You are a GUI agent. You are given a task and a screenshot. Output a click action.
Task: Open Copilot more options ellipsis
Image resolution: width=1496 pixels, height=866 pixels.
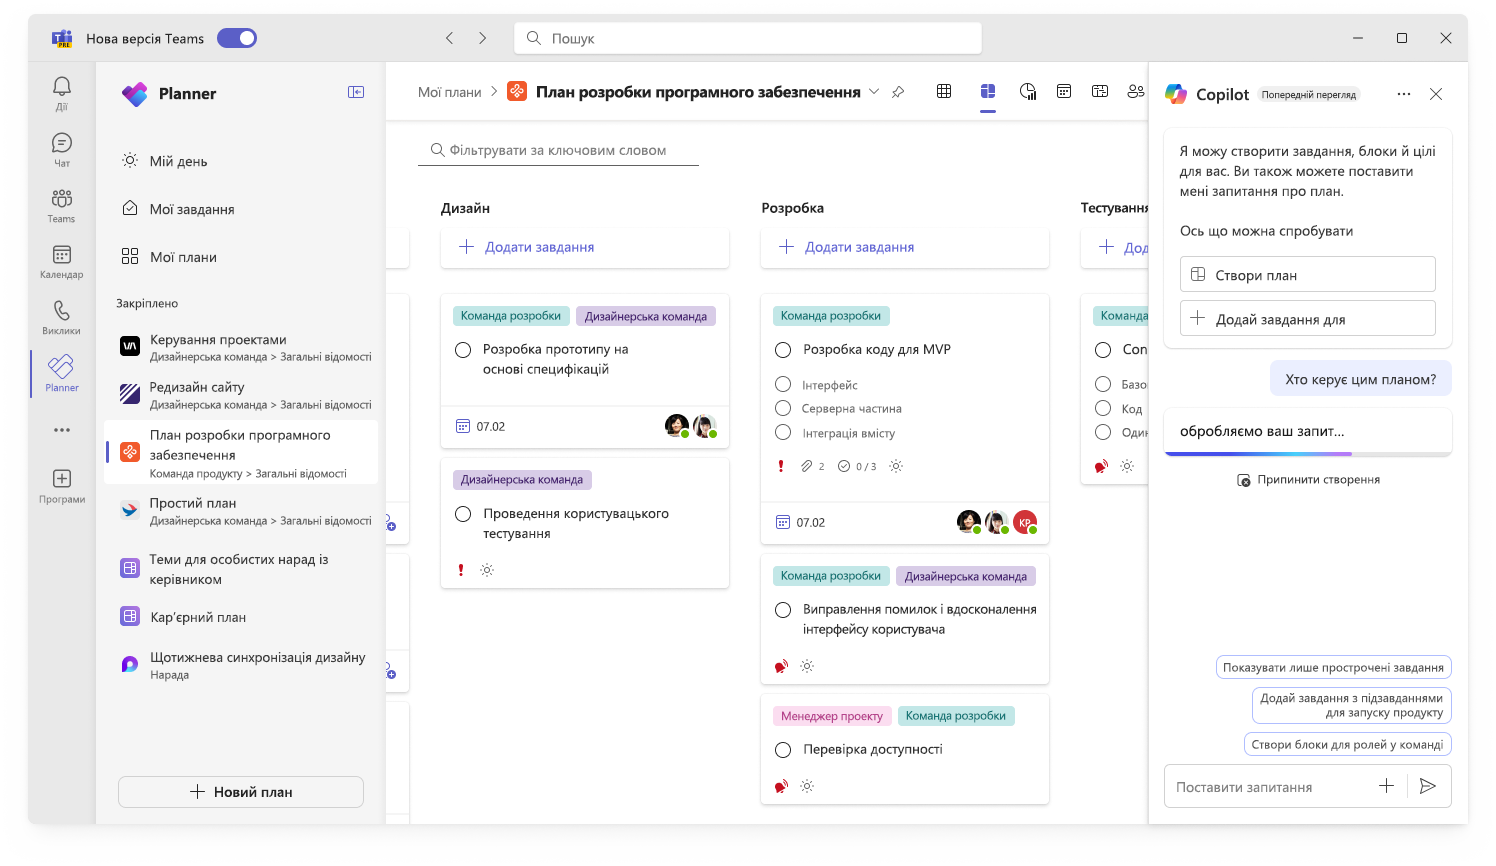(1404, 94)
